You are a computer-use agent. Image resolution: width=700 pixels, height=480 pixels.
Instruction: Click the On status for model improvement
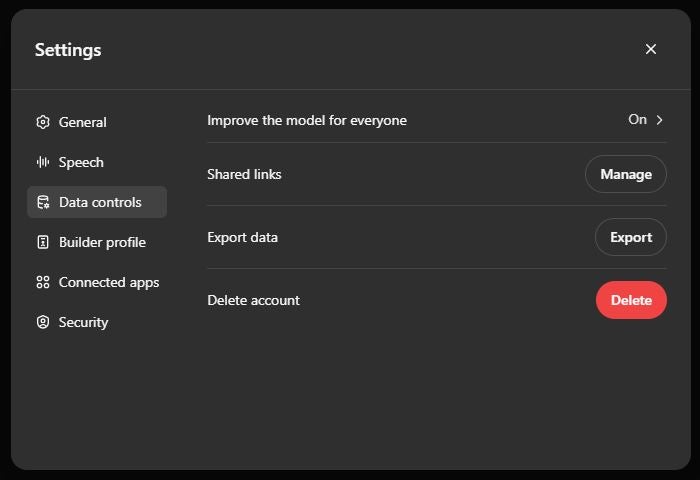tap(638, 120)
